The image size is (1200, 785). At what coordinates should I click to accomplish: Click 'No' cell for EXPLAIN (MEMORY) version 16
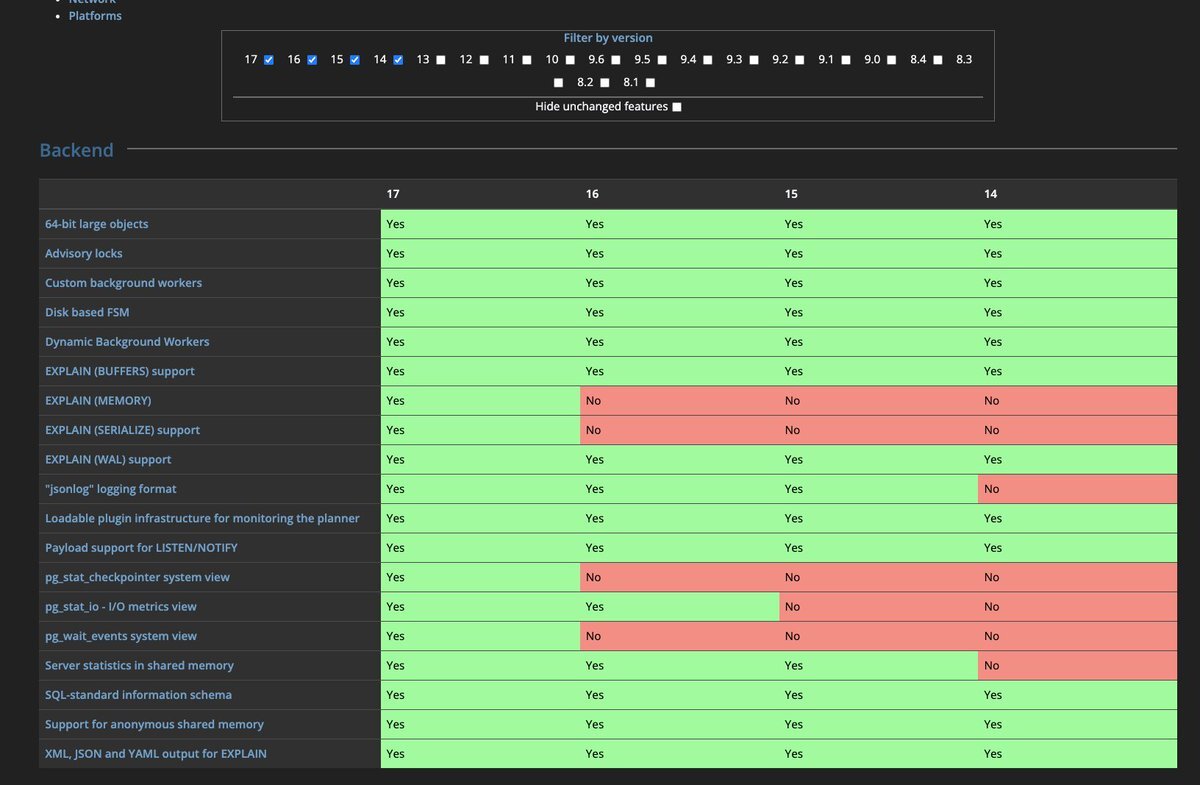(680, 401)
